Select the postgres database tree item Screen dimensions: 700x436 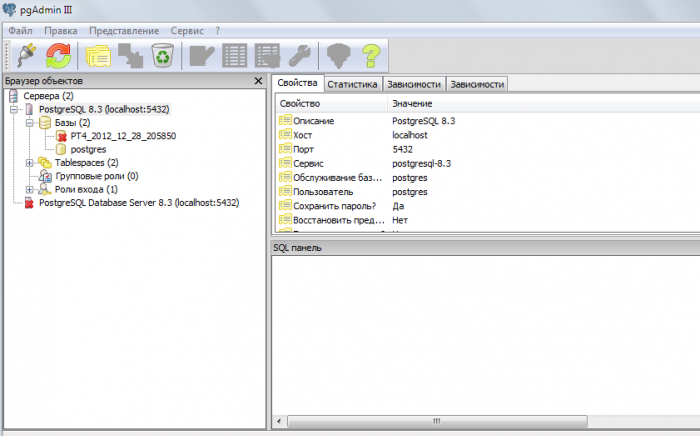click(x=88, y=149)
